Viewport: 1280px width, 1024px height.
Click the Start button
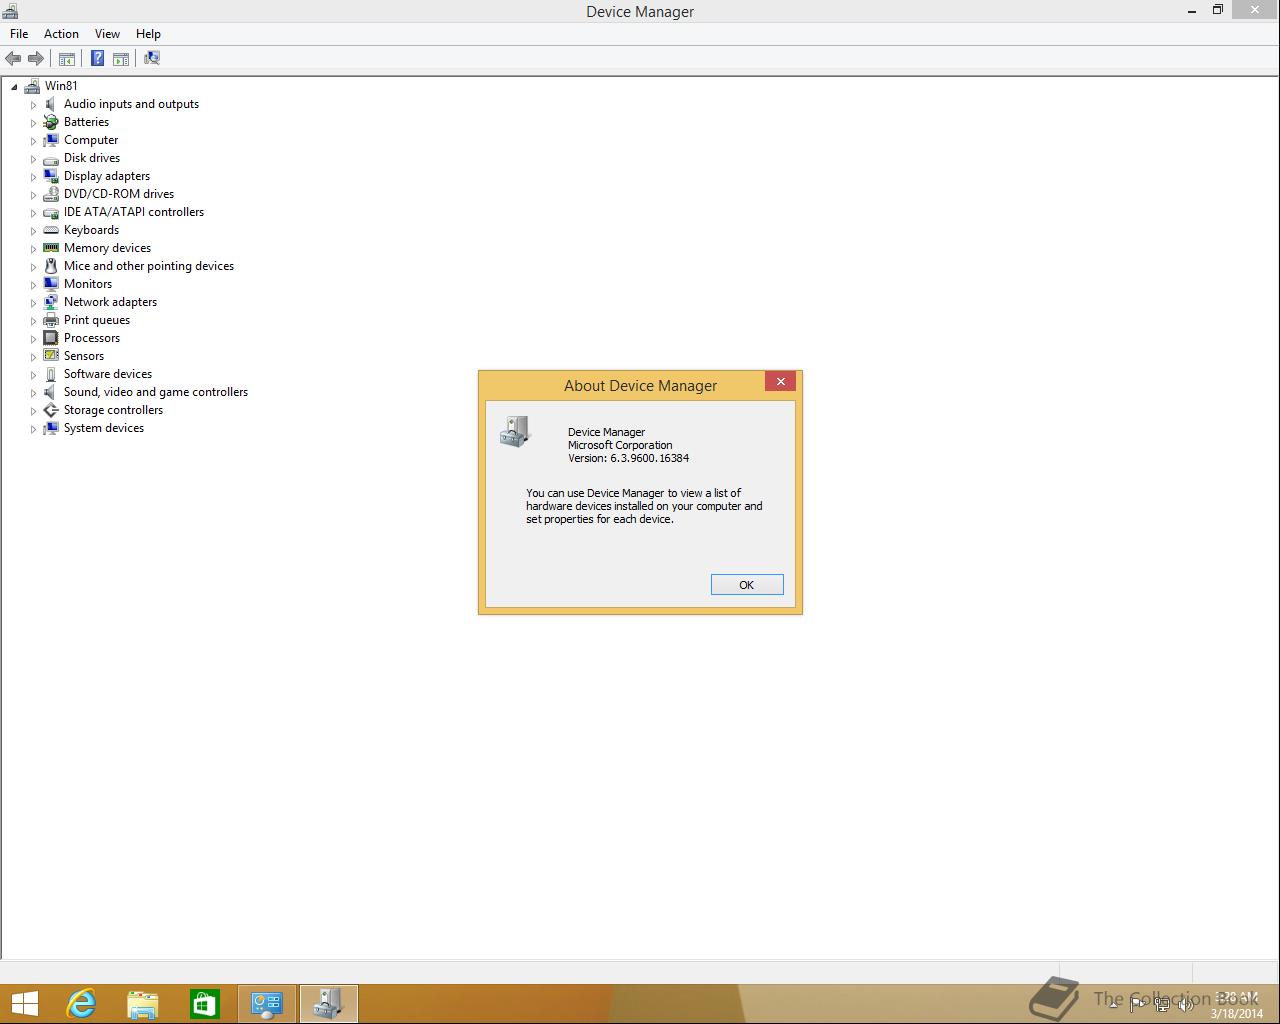click(x=24, y=1003)
